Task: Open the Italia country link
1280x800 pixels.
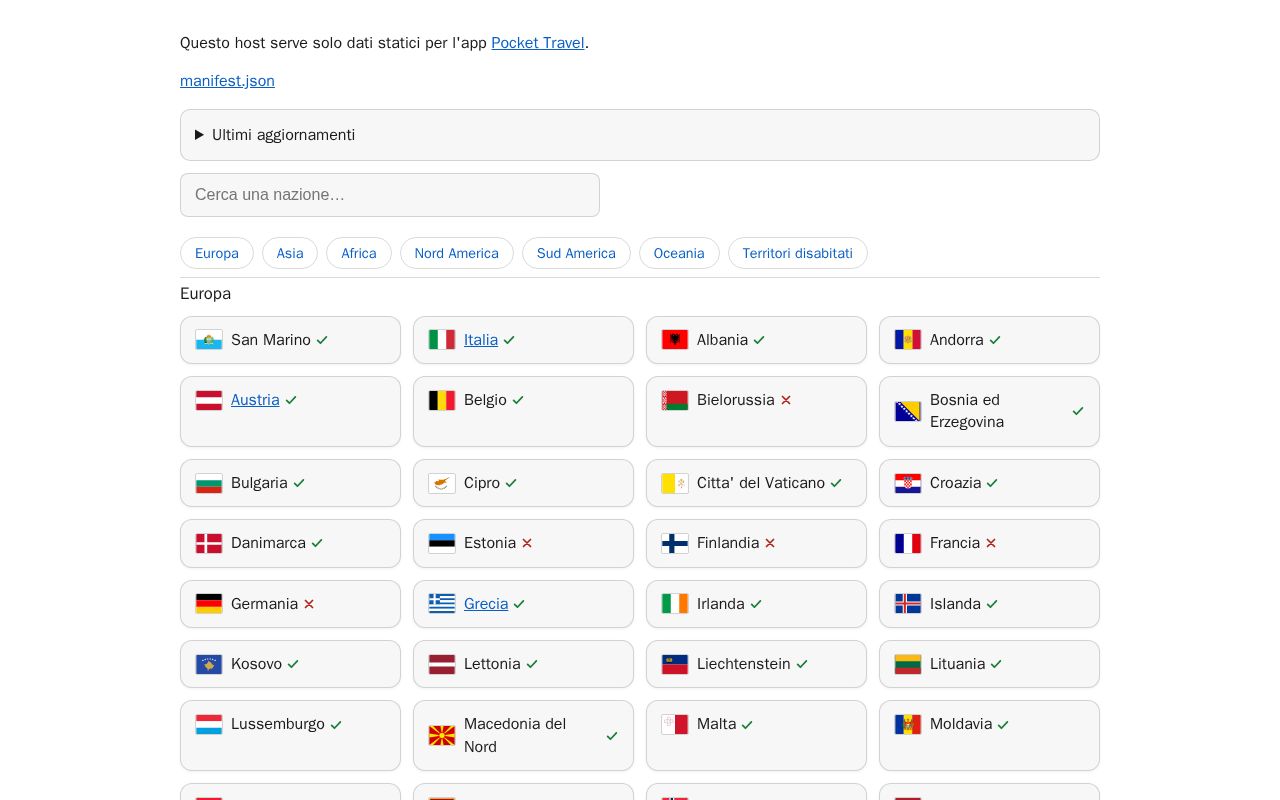Action: (x=481, y=340)
